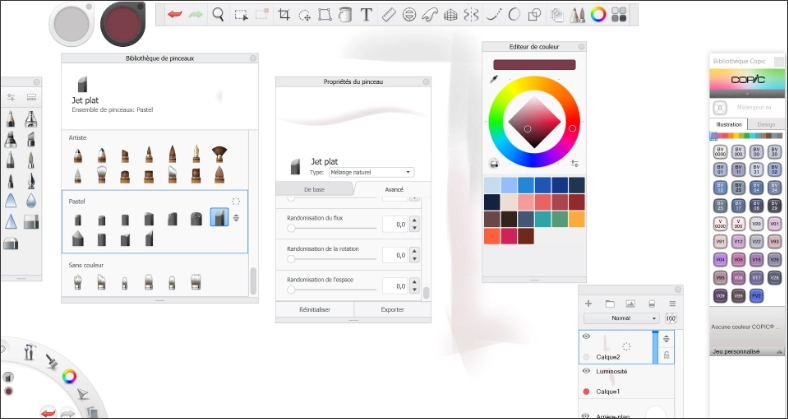Toggle the lock on Calque2 layer
This screenshot has height=419, width=788.
tap(667, 354)
